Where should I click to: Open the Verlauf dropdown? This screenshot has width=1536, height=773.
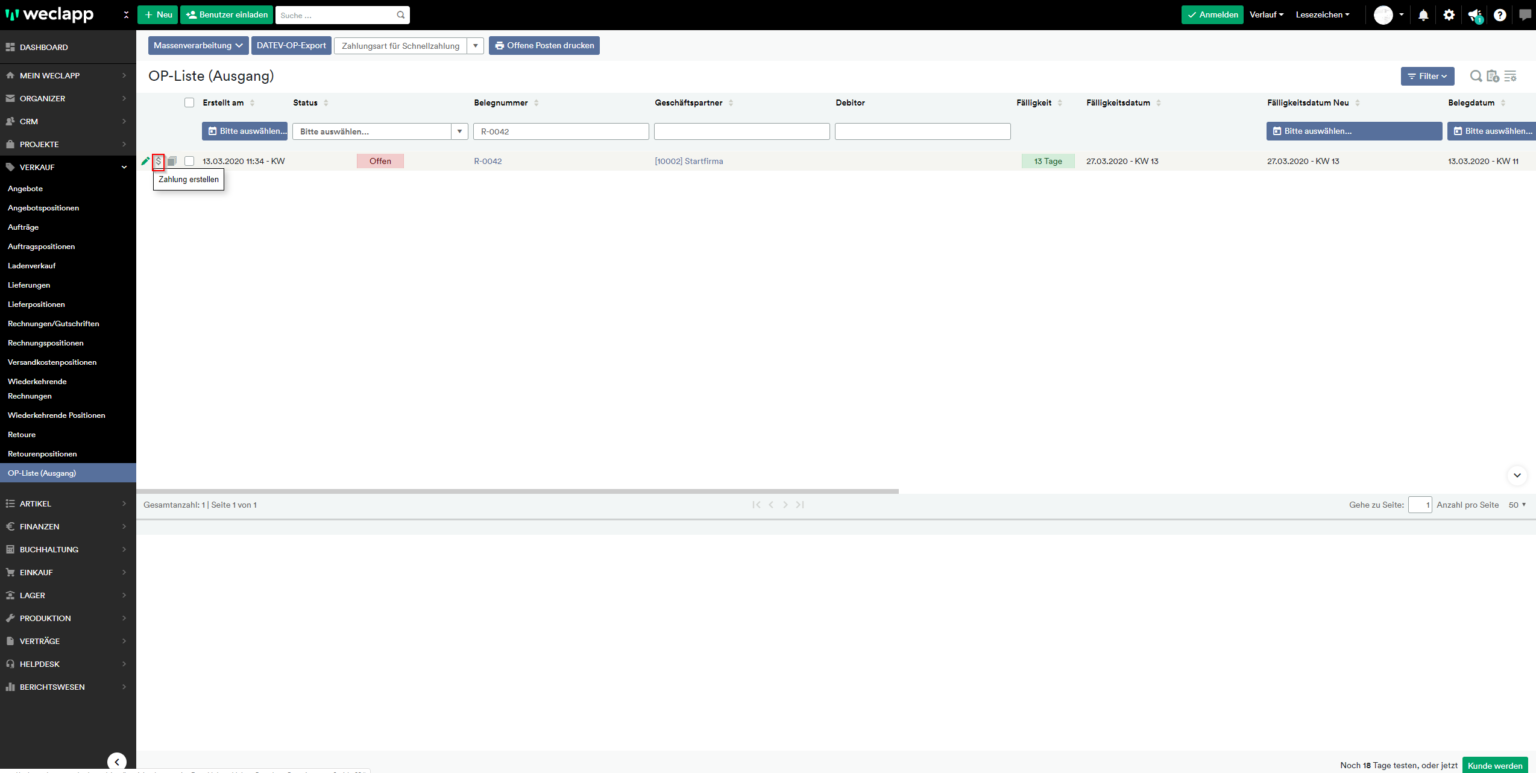[x=1266, y=15]
